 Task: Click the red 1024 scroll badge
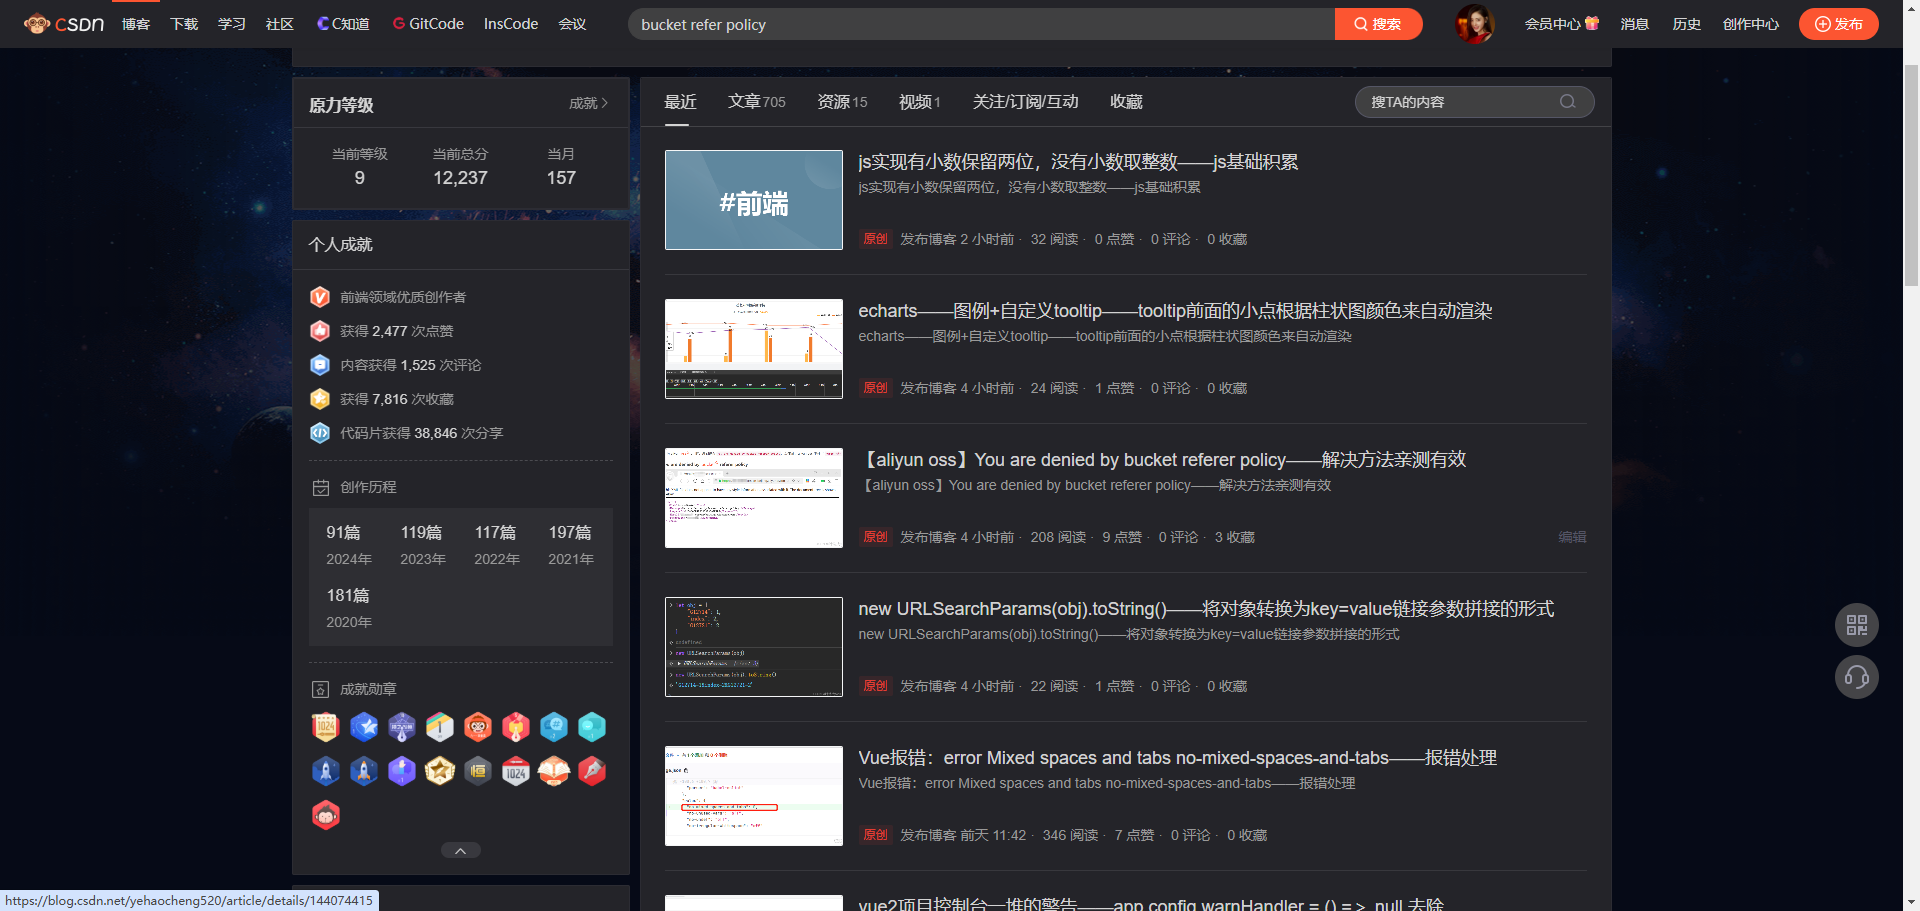[x=326, y=727]
